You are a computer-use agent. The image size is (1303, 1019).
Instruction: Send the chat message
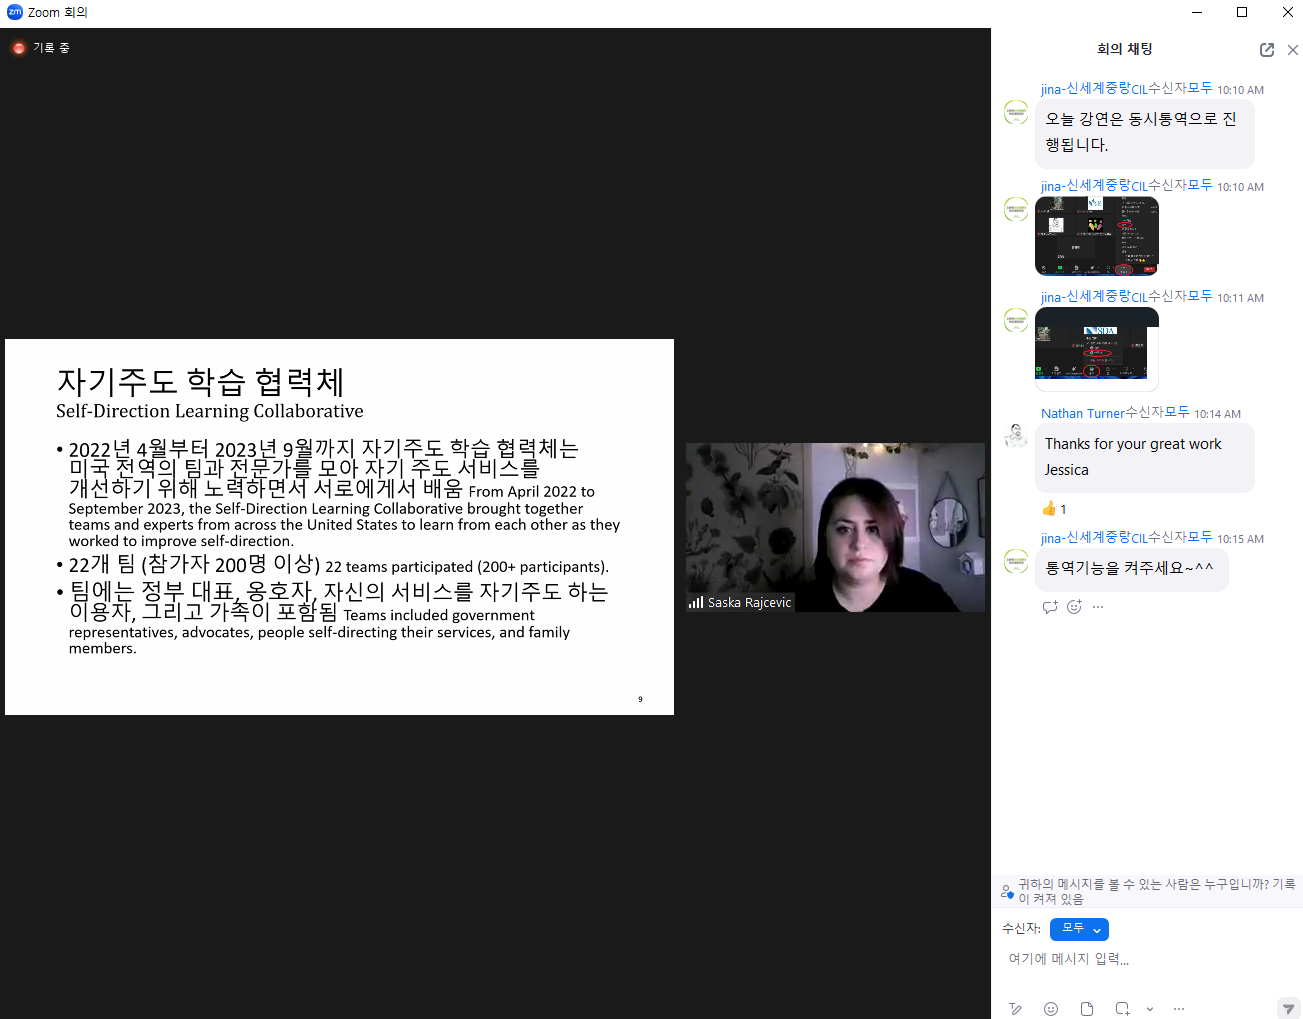tap(1288, 1009)
